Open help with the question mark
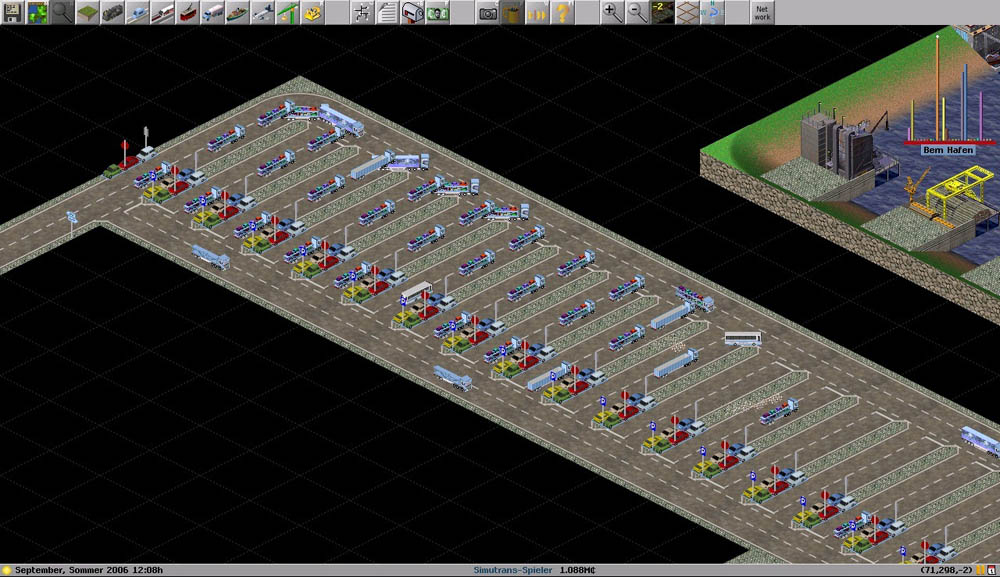Screen dimensions: 1000x577 (x=563, y=12)
